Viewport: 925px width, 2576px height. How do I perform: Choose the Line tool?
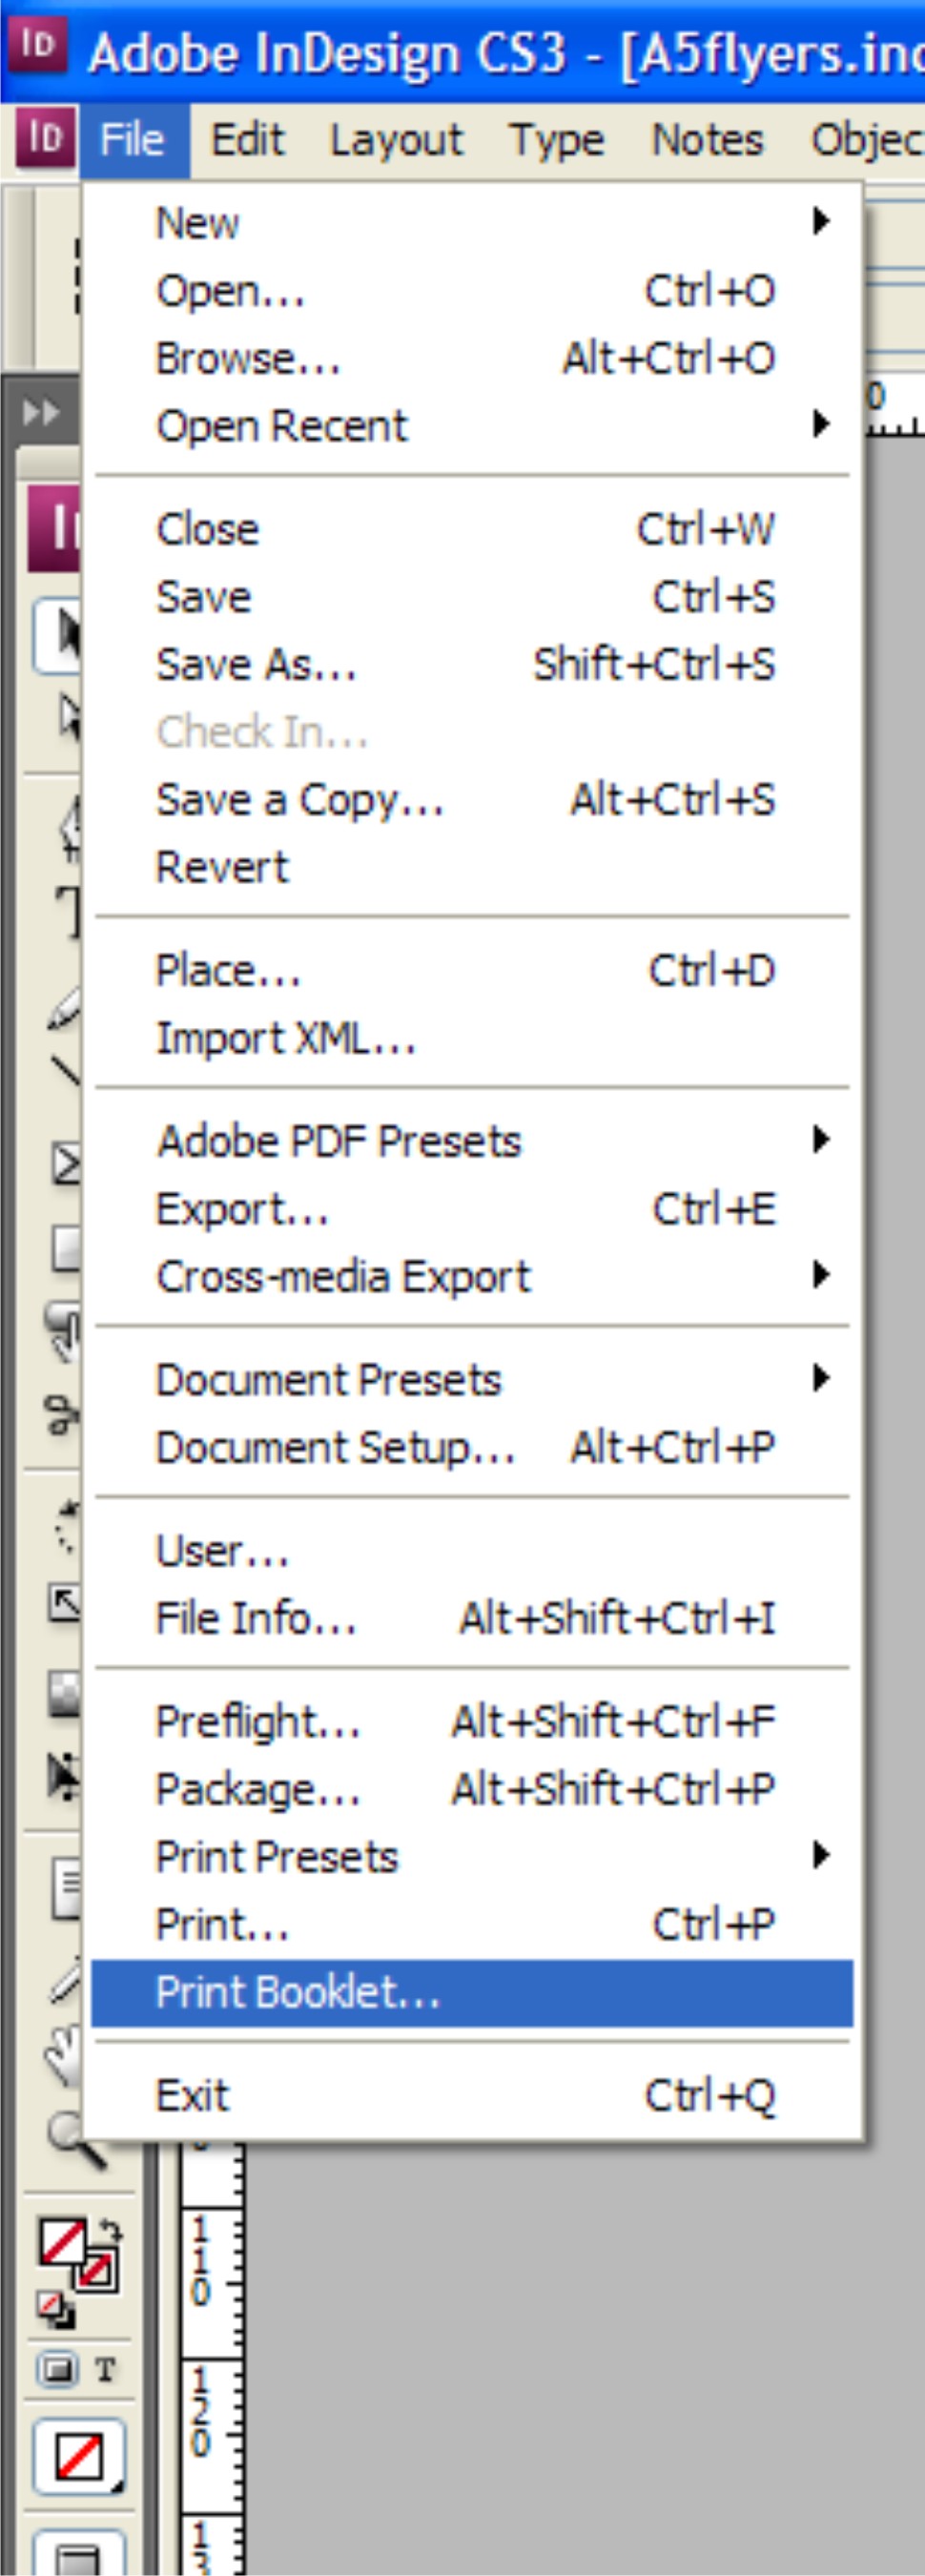(66, 1072)
